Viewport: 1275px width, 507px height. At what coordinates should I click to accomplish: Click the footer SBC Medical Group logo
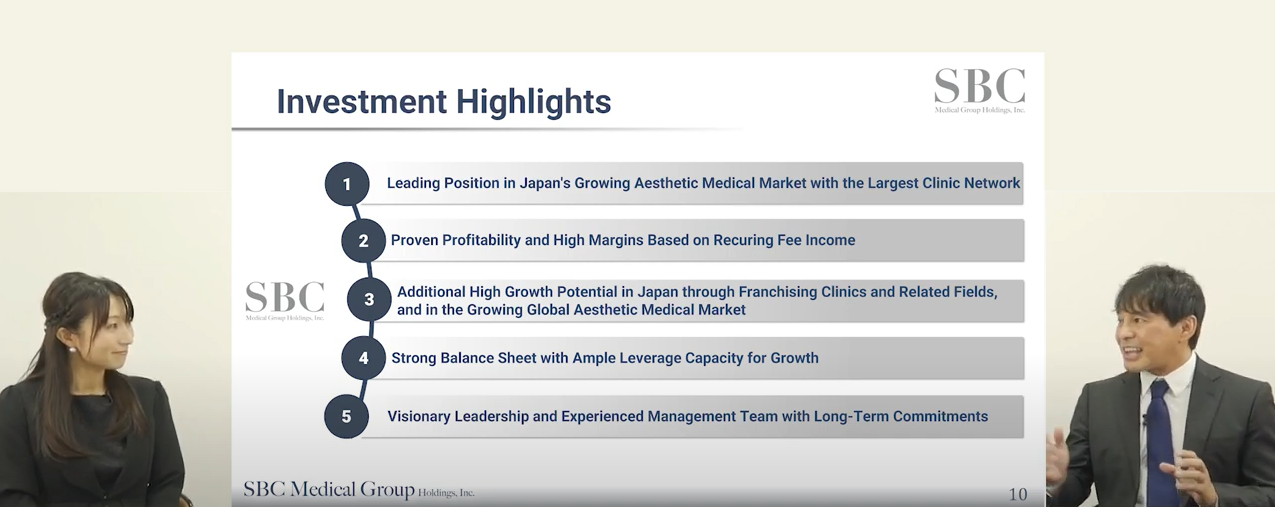(x=358, y=490)
